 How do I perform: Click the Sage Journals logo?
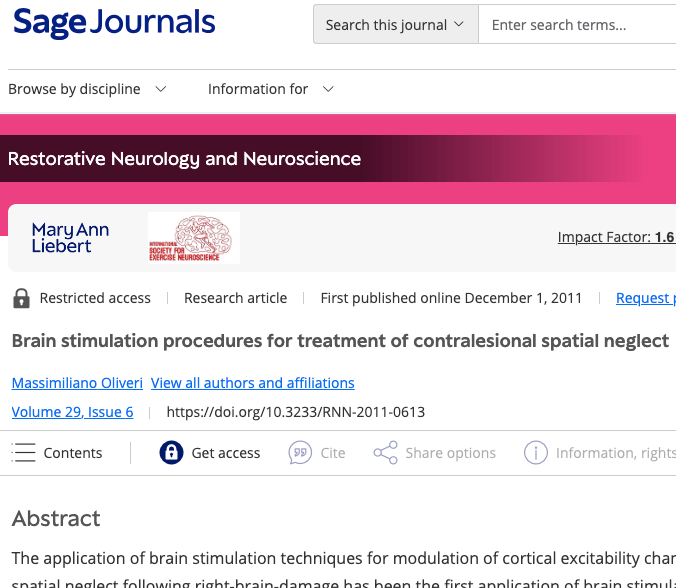pos(114,22)
